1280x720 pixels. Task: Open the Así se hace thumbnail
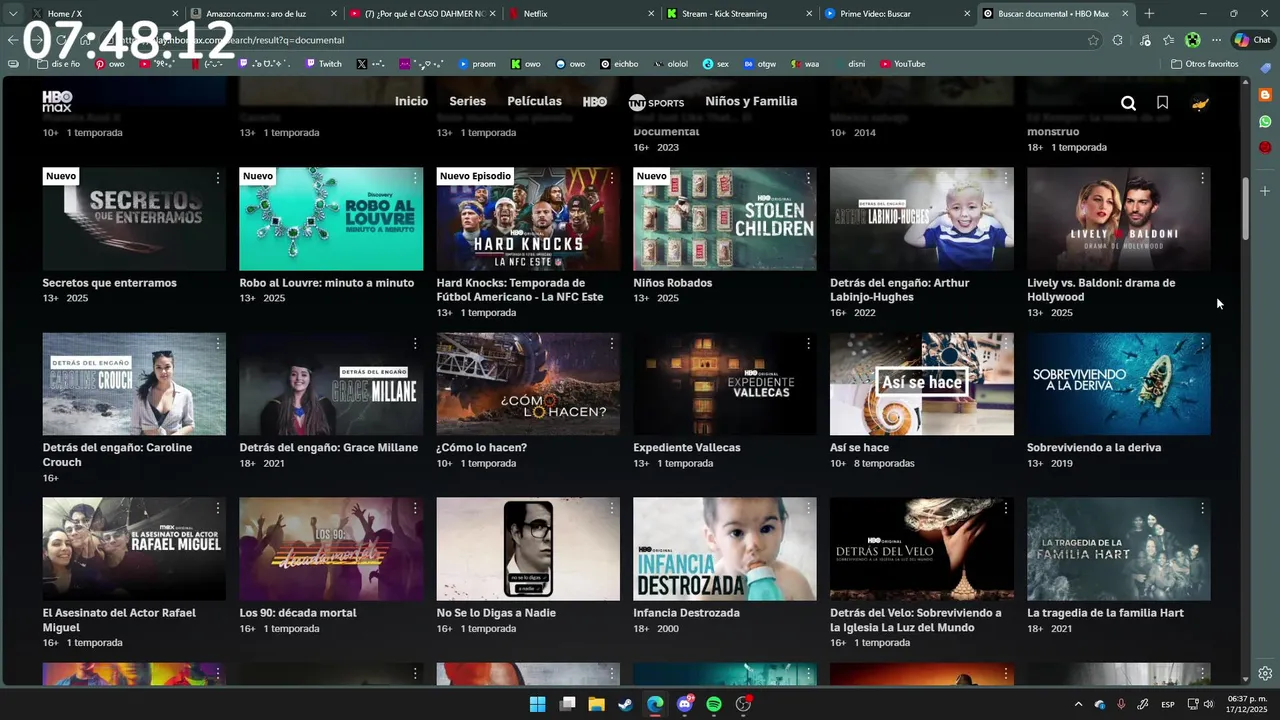tap(921, 384)
